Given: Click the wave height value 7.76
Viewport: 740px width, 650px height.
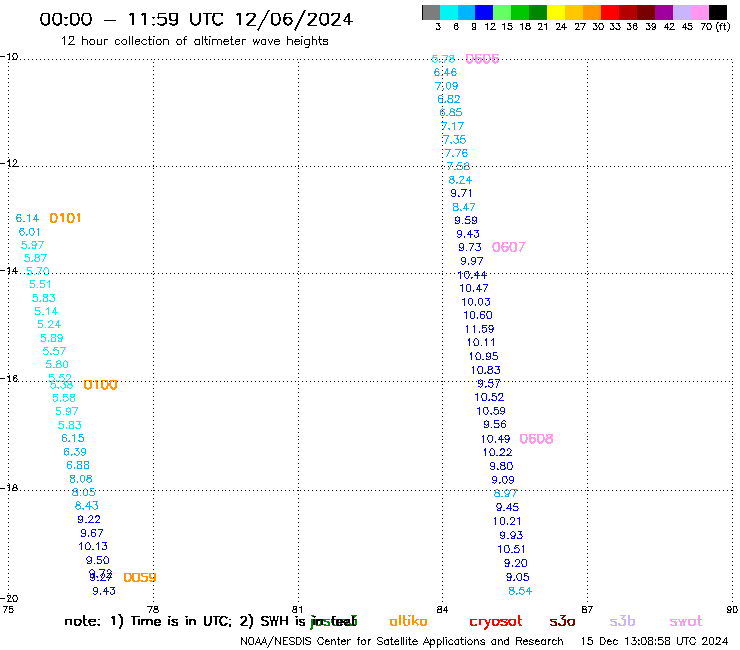Looking at the screenshot, I should point(456,153).
